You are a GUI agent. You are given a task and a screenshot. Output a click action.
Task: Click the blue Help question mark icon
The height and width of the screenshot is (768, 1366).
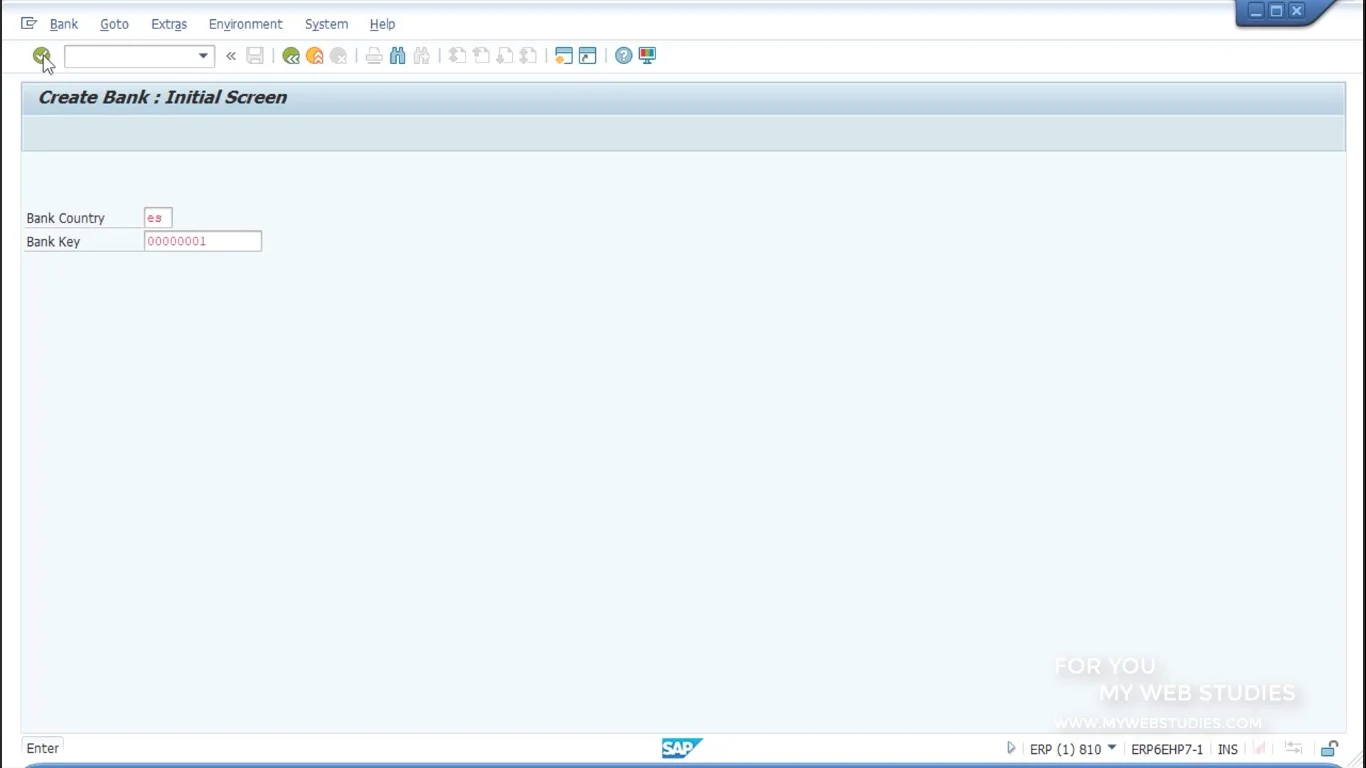[x=624, y=56]
